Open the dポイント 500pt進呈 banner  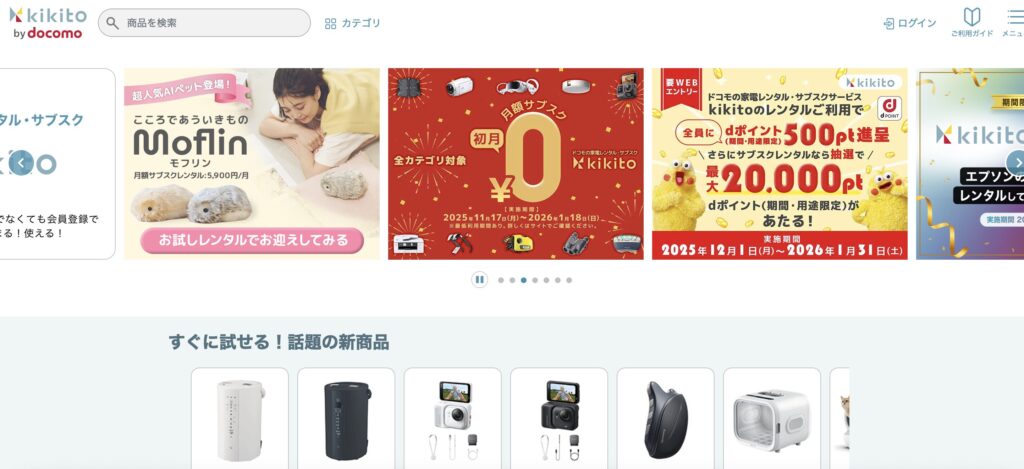779,163
